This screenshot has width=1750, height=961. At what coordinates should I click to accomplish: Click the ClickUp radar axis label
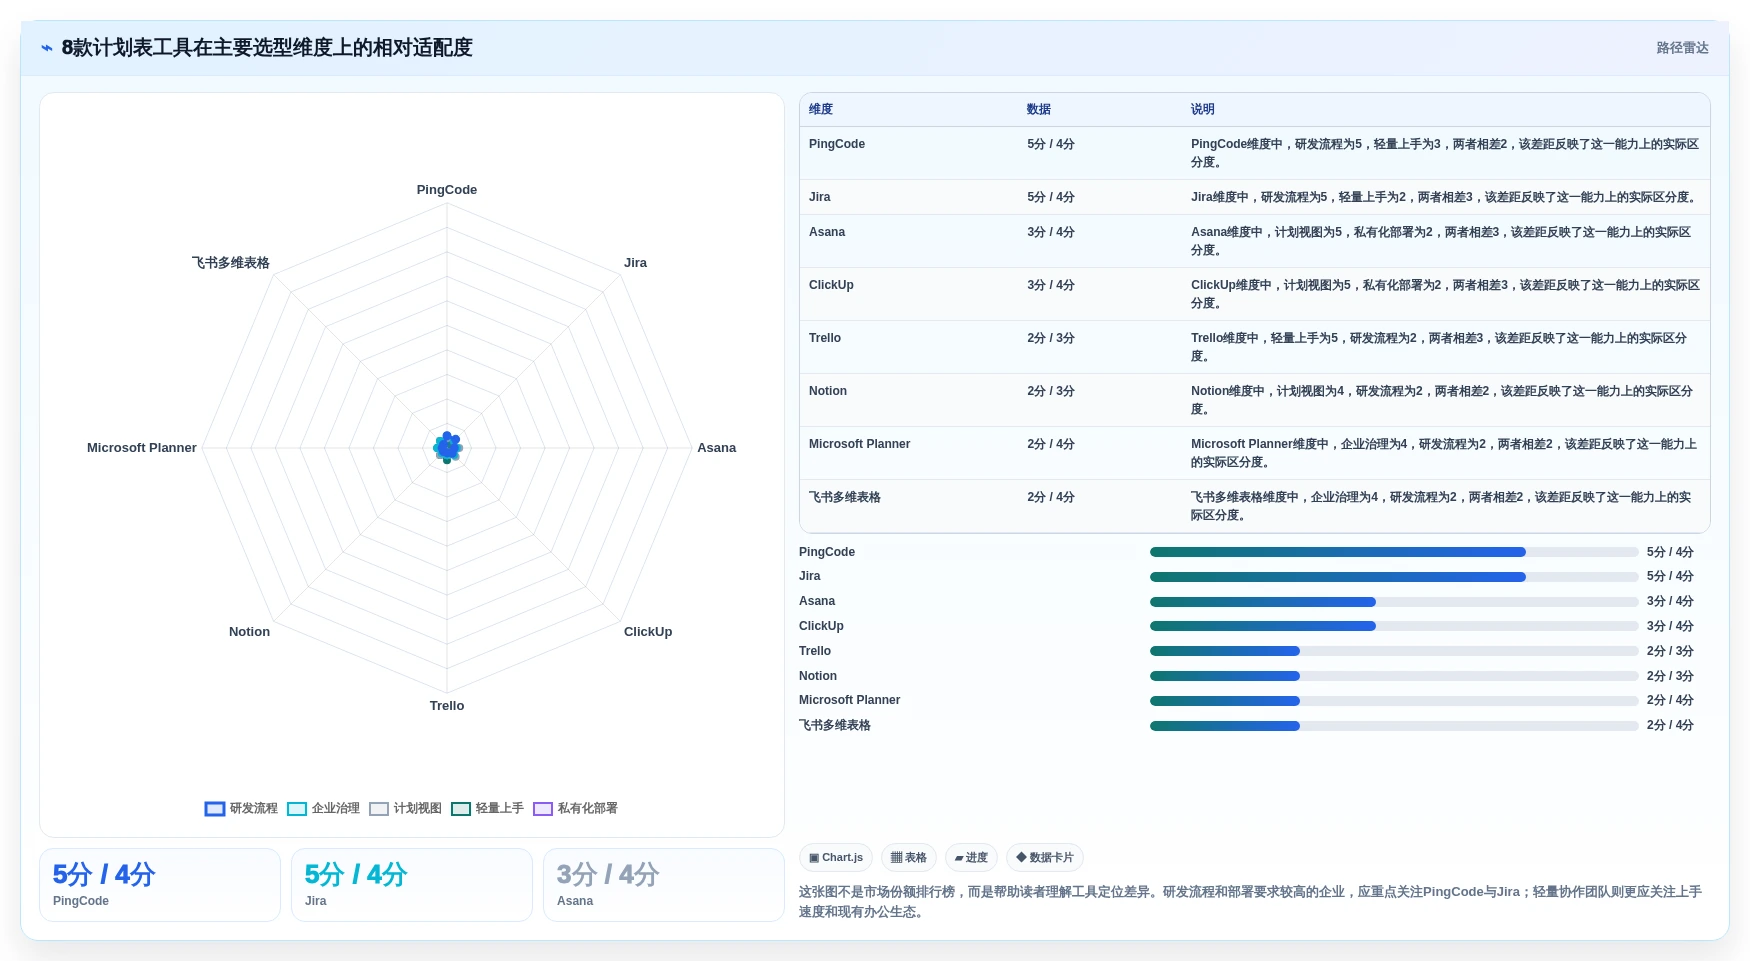click(x=648, y=632)
